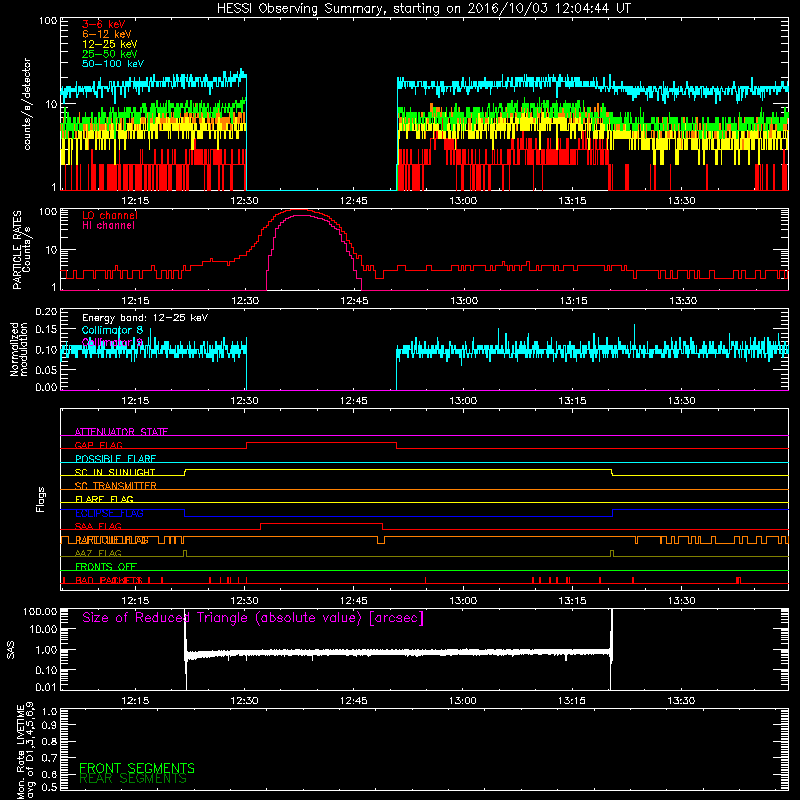Click the 100 value on particle rates axis
Image resolution: width=800 pixels, height=800 pixels.
(48, 212)
